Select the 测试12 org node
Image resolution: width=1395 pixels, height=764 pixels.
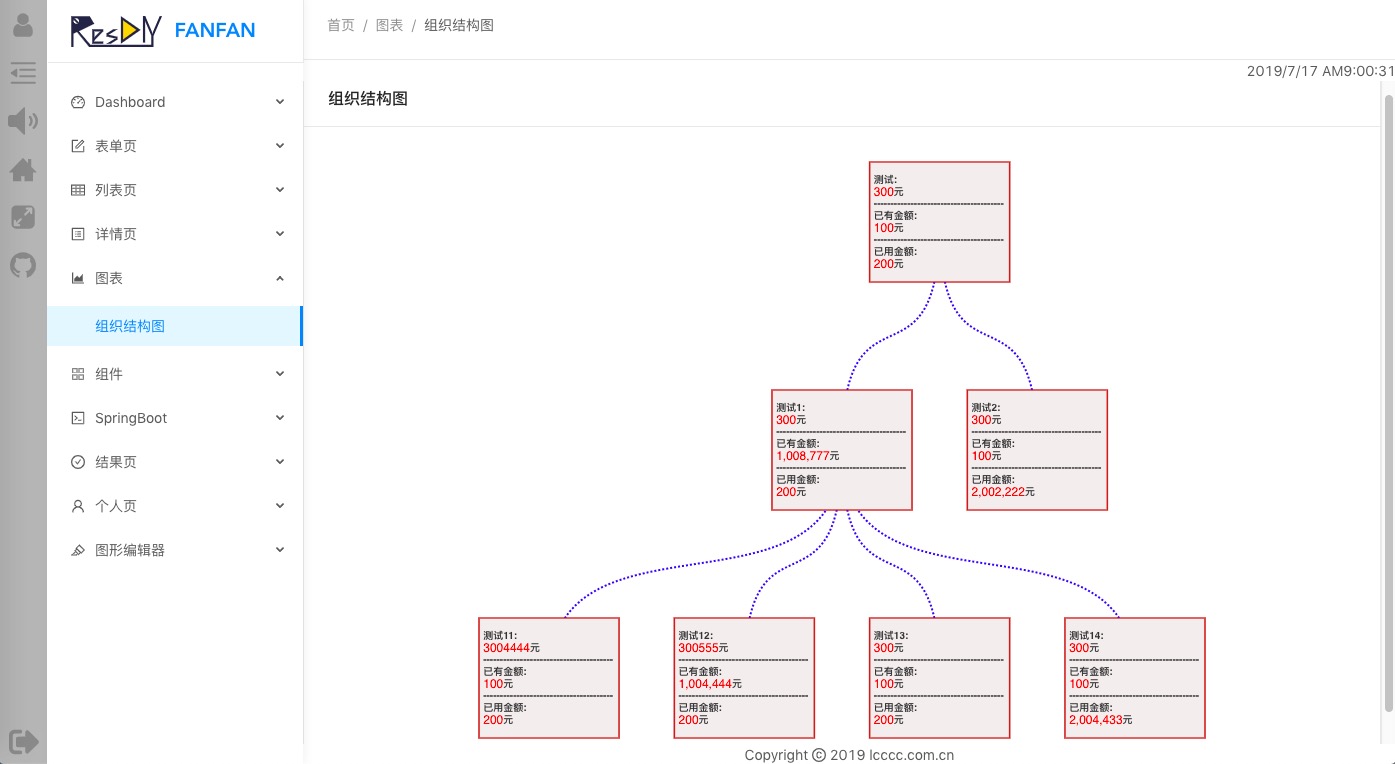pyautogui.click(x=744, y=678)
